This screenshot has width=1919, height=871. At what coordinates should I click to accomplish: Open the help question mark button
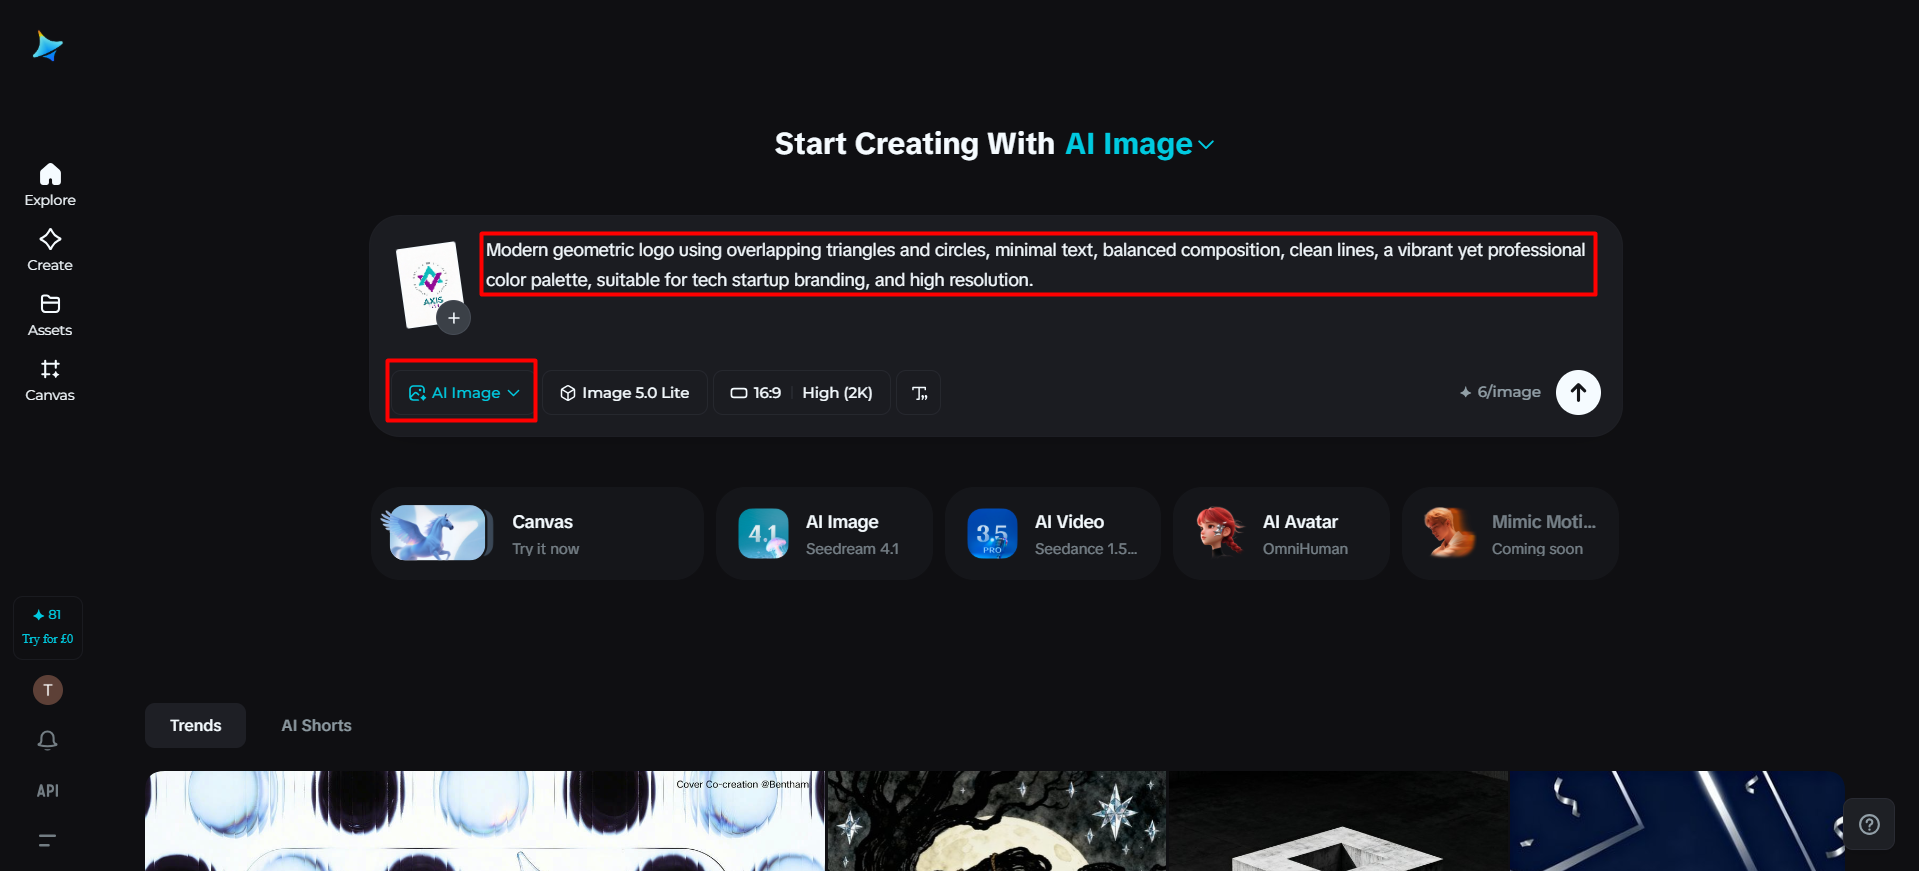[1869, 824]
